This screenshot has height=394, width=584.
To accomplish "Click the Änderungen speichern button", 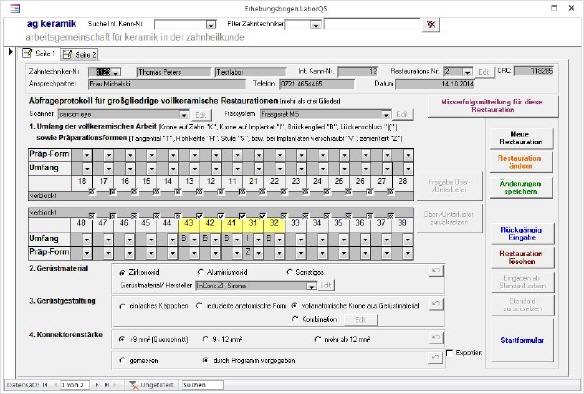I will click(x=521, y=187).
